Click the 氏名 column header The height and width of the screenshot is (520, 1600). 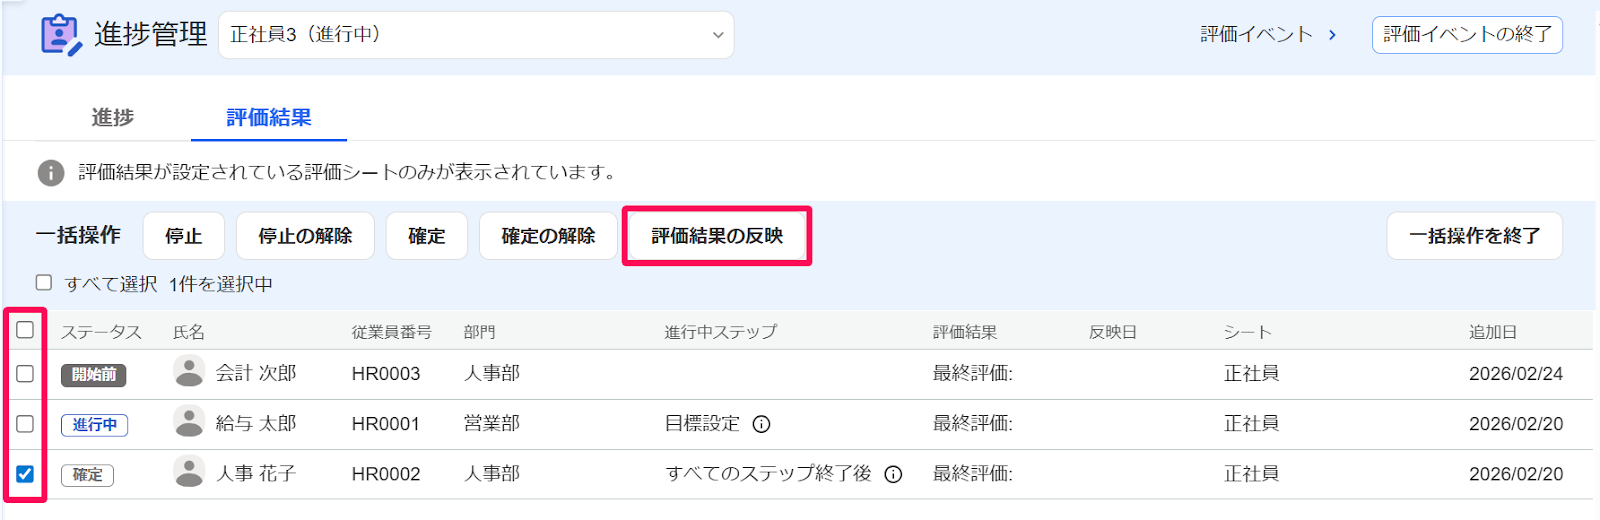coord(189,332)
